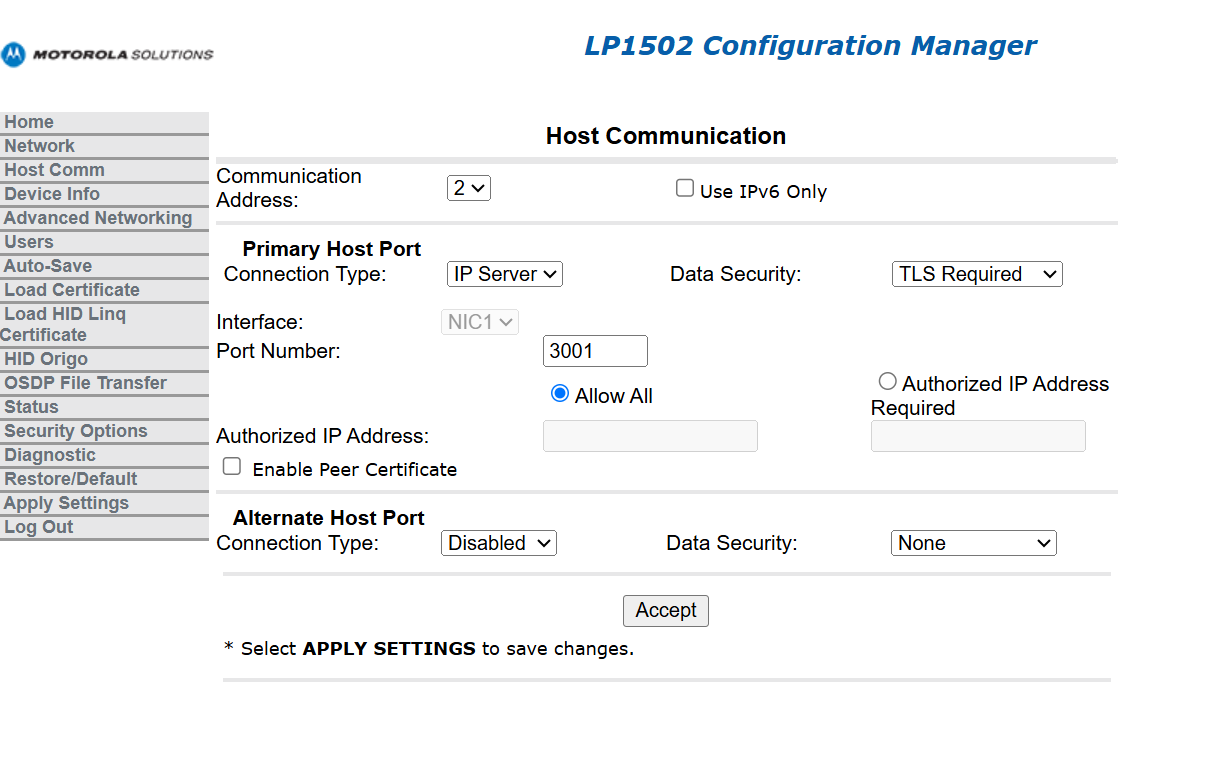Click Apply Settings in sidebar
This screenshot has width=1207, height=764.
coord(66,503)
